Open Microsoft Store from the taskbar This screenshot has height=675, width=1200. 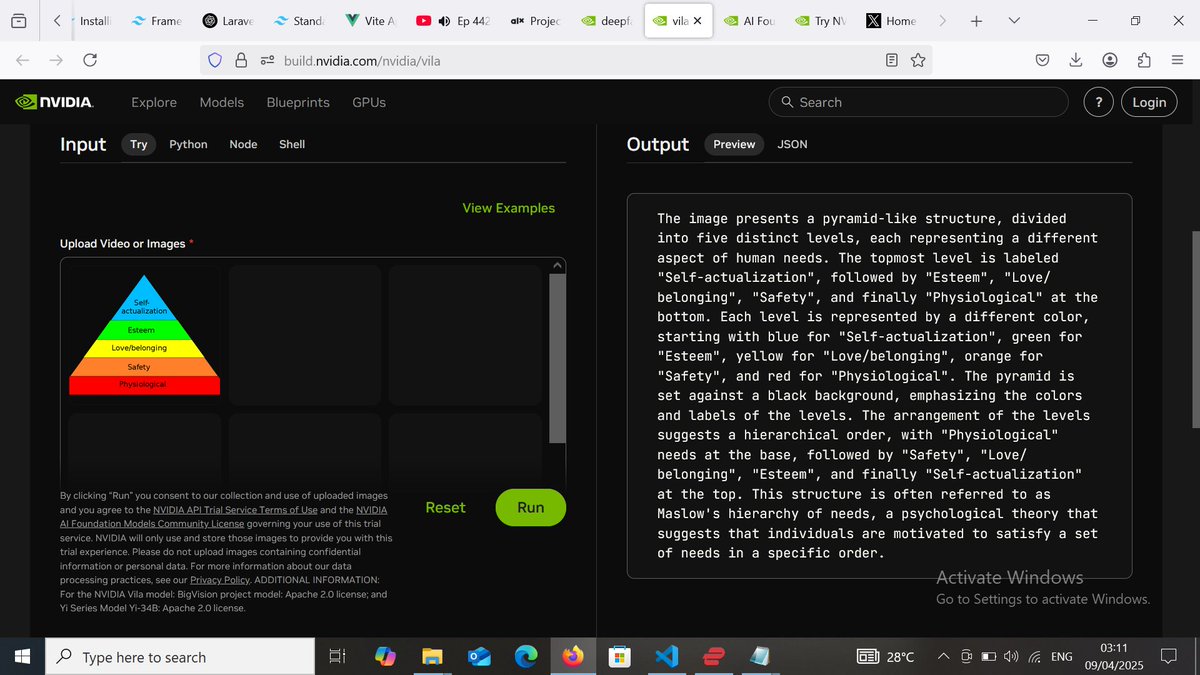tap(620, 657)
